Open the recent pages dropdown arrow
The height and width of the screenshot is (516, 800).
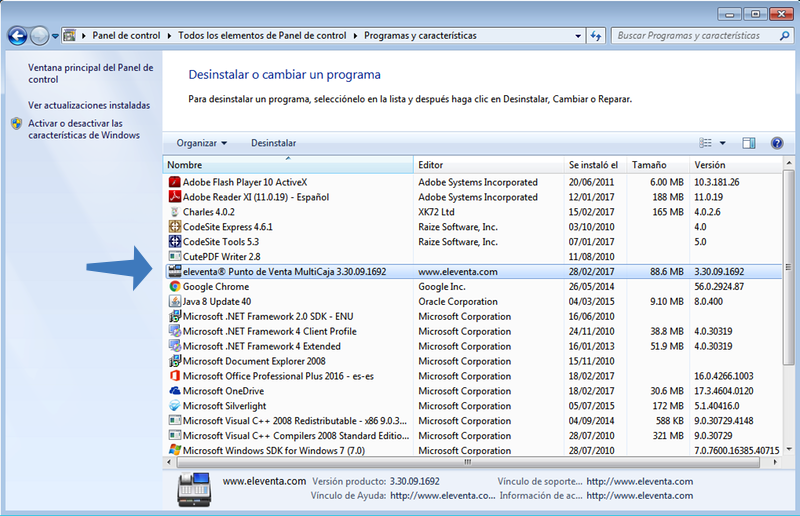[x=55, y=36]
